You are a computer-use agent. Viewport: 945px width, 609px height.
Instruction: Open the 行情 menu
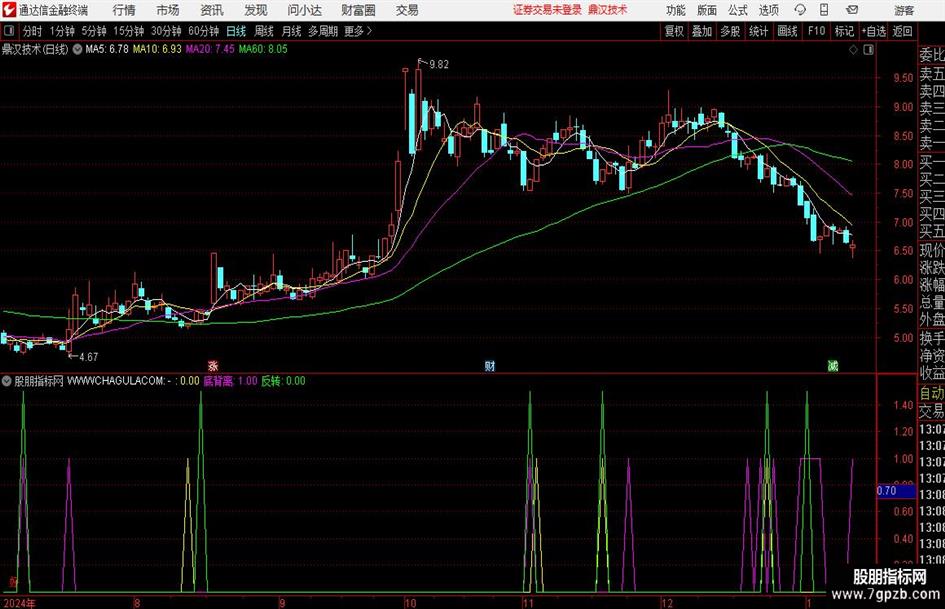coord(124,10)
